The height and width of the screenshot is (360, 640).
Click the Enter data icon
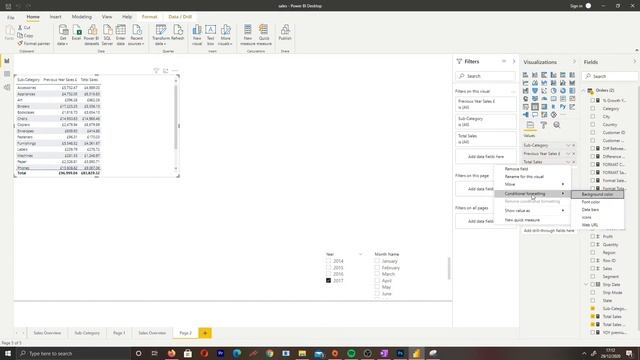pos(120,35)
